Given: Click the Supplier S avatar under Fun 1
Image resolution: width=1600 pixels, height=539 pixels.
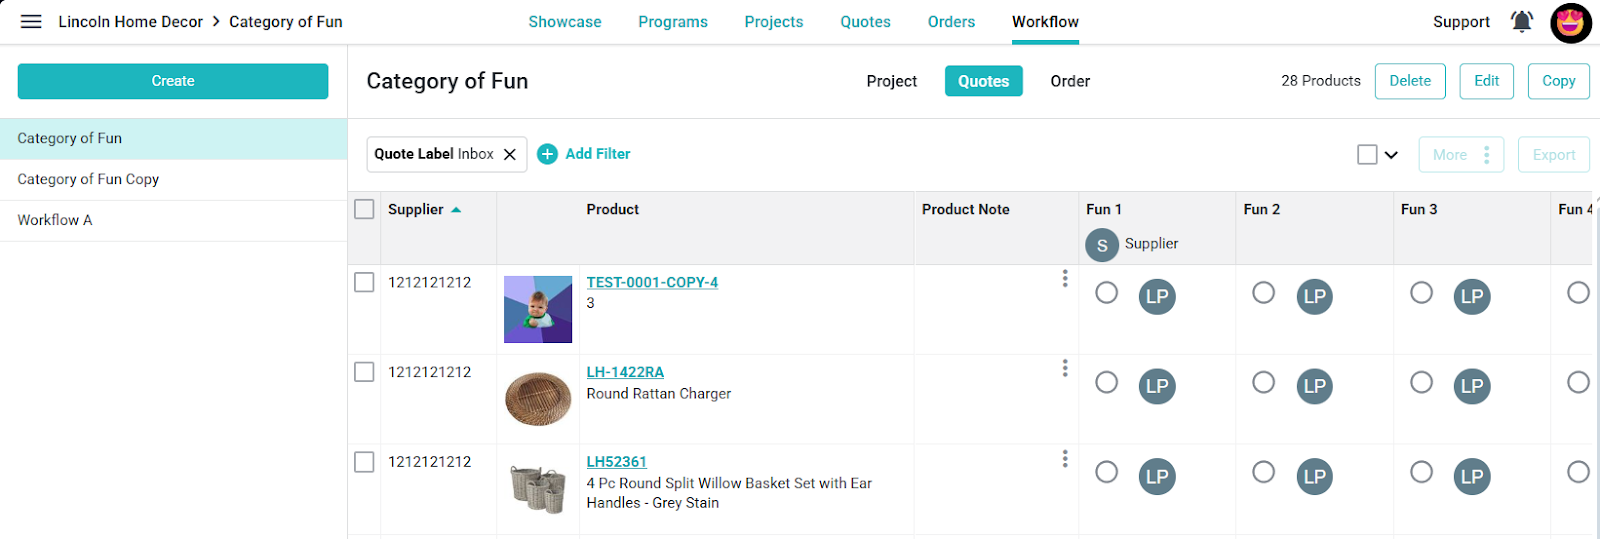Looking at the screenshot, I should click(1102, 244).
